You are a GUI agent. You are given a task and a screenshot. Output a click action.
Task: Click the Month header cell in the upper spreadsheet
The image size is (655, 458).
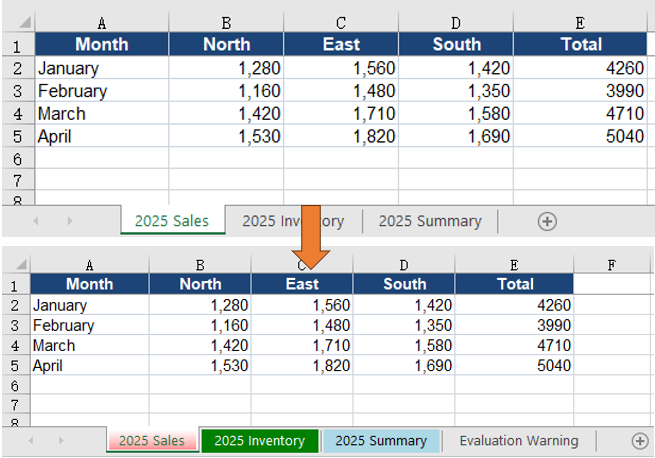102,44
